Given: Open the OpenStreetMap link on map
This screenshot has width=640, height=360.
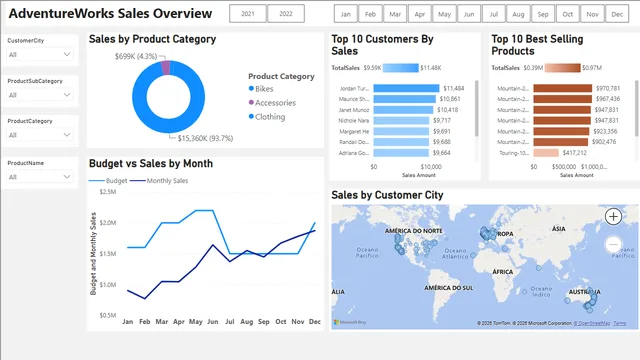Looking at the screenshot, I should pyautogui.click(x=592, y=323).
